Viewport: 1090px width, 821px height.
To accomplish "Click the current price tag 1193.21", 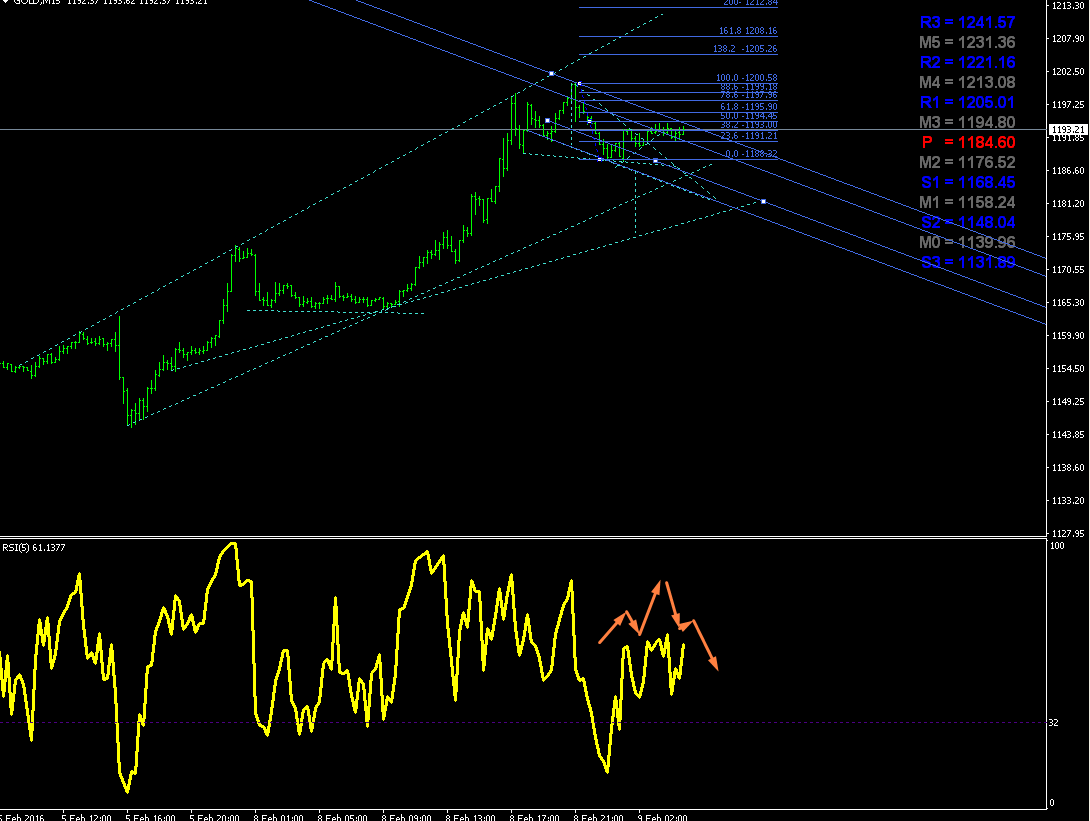I will 1068,130.
